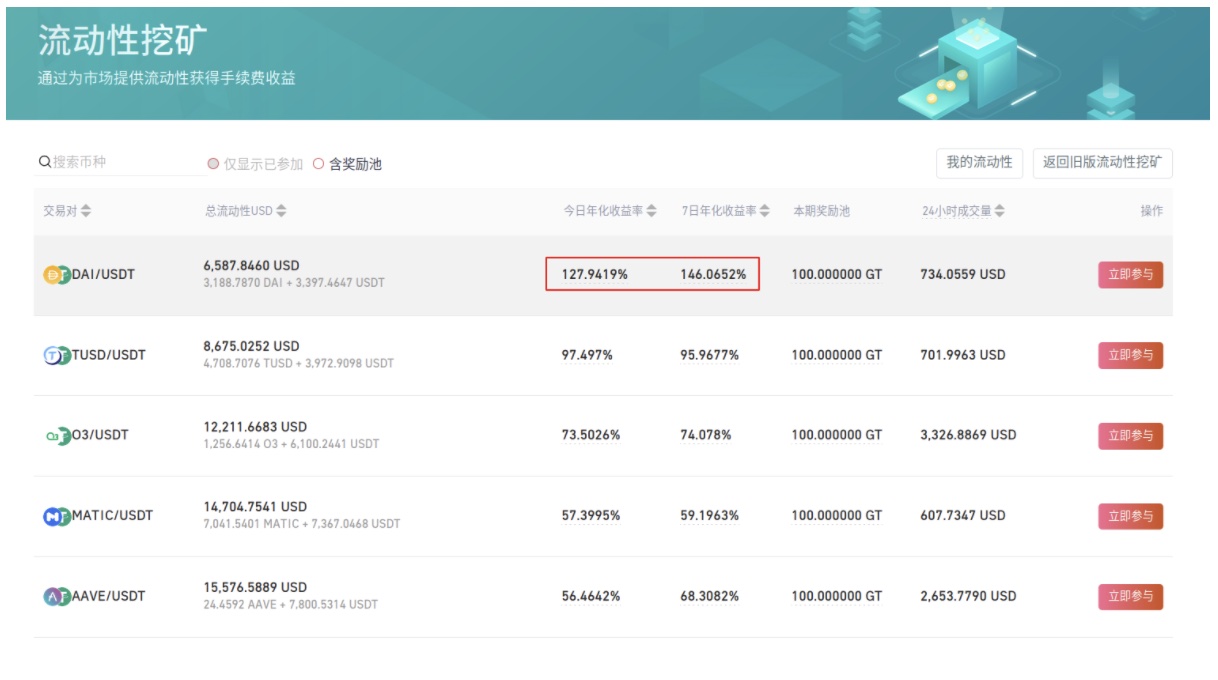1218x680 pixels.
Task: Click the AAVE/USDT pair coin icon
Action: (56, 597)
